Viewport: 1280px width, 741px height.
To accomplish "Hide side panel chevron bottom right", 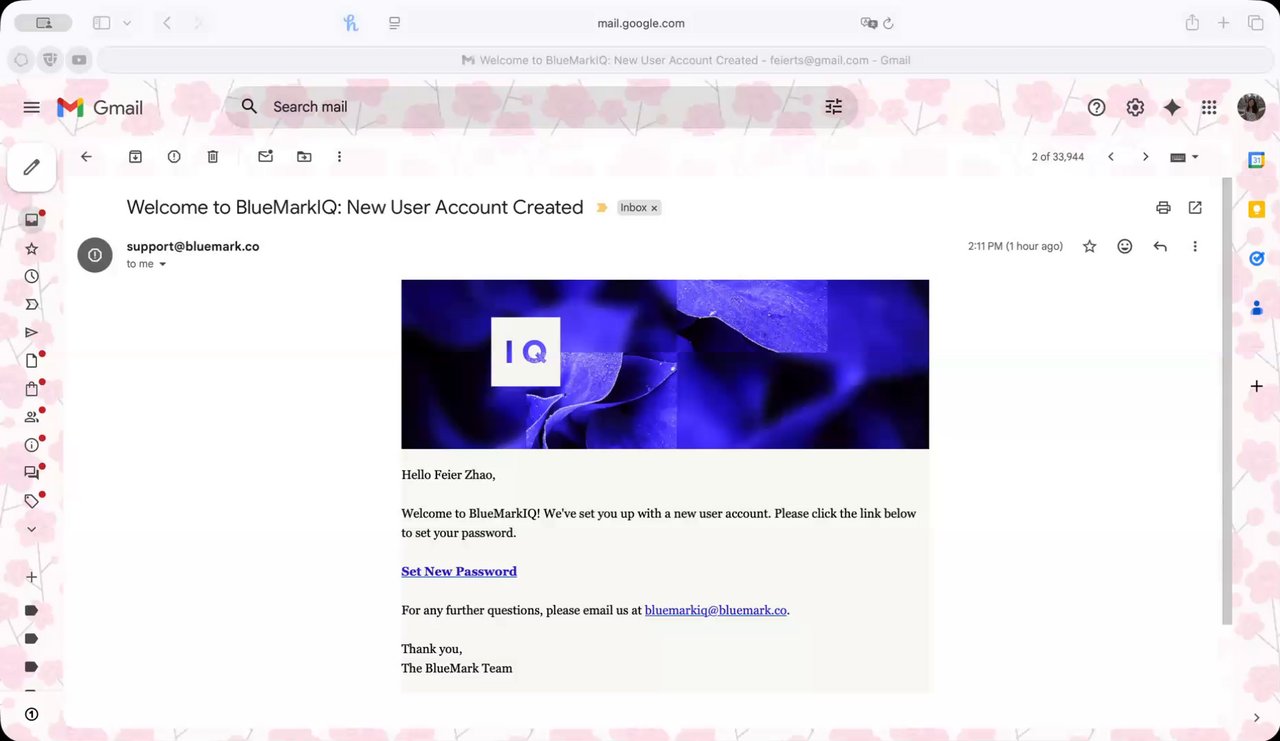I will point(1257,717).
